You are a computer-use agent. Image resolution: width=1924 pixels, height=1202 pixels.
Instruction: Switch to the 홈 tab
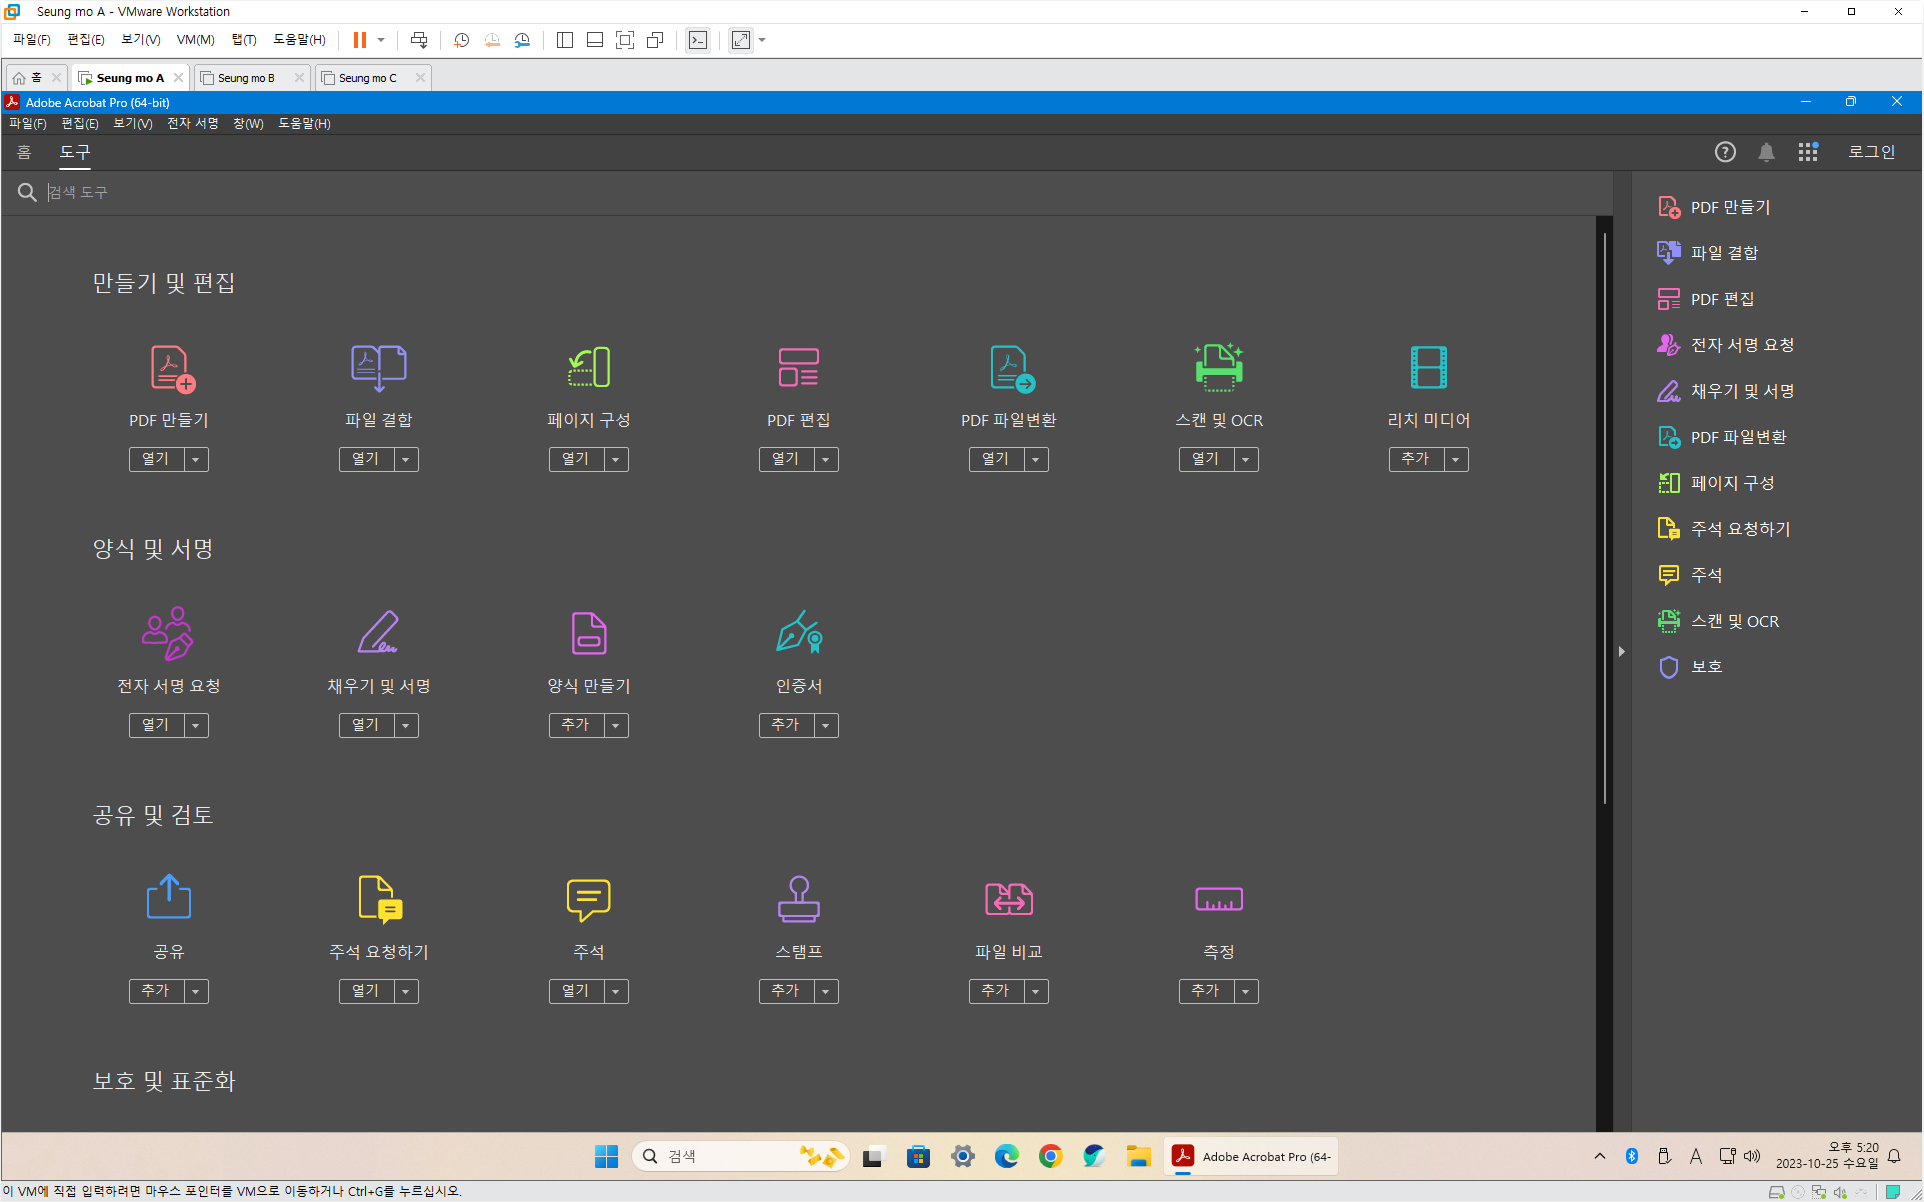24,152
